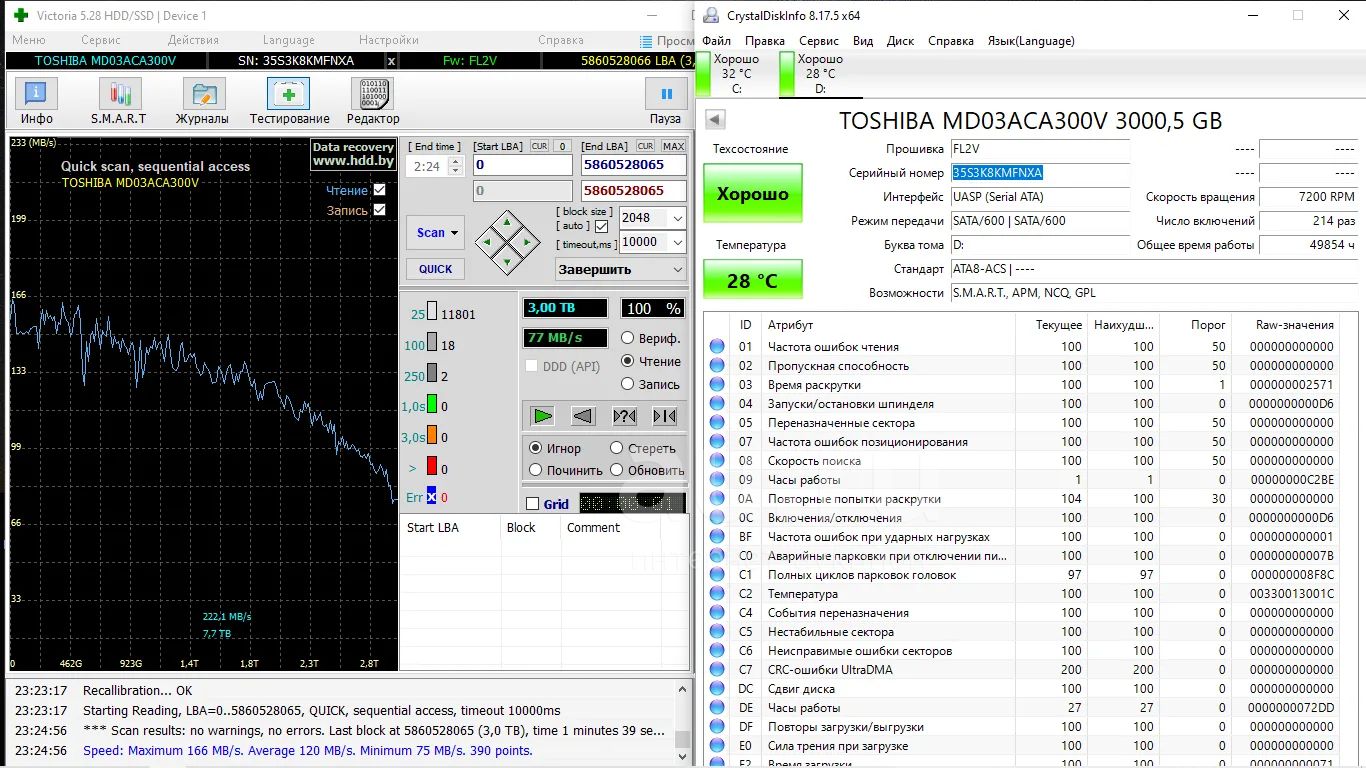This screenshot has width=1366, height=768.
Task: Open the Язык(Language) menu in CrystalDiskInfo
Action: click(1031, 41)
